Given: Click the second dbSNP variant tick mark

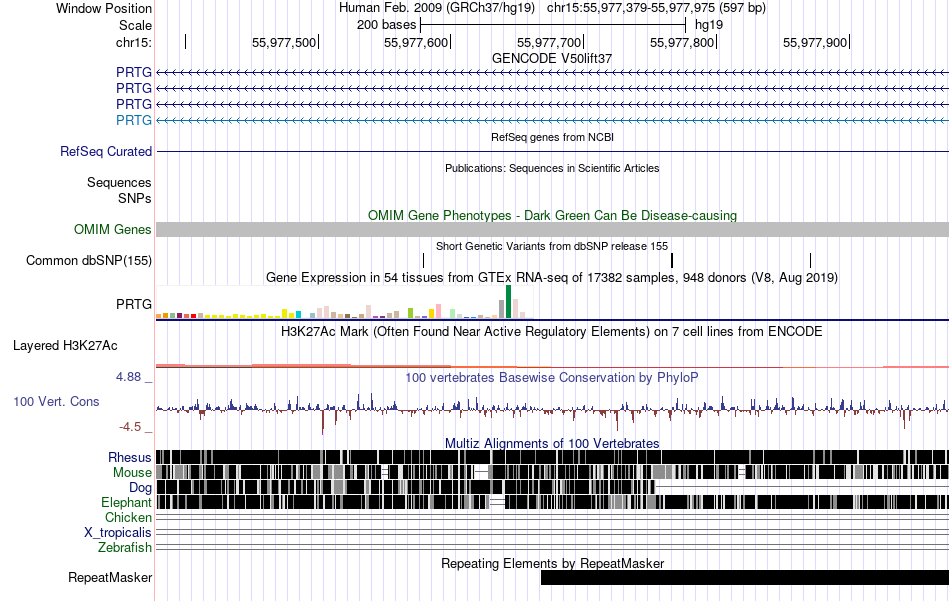Looking at the screenshot, I should [672, 261].
